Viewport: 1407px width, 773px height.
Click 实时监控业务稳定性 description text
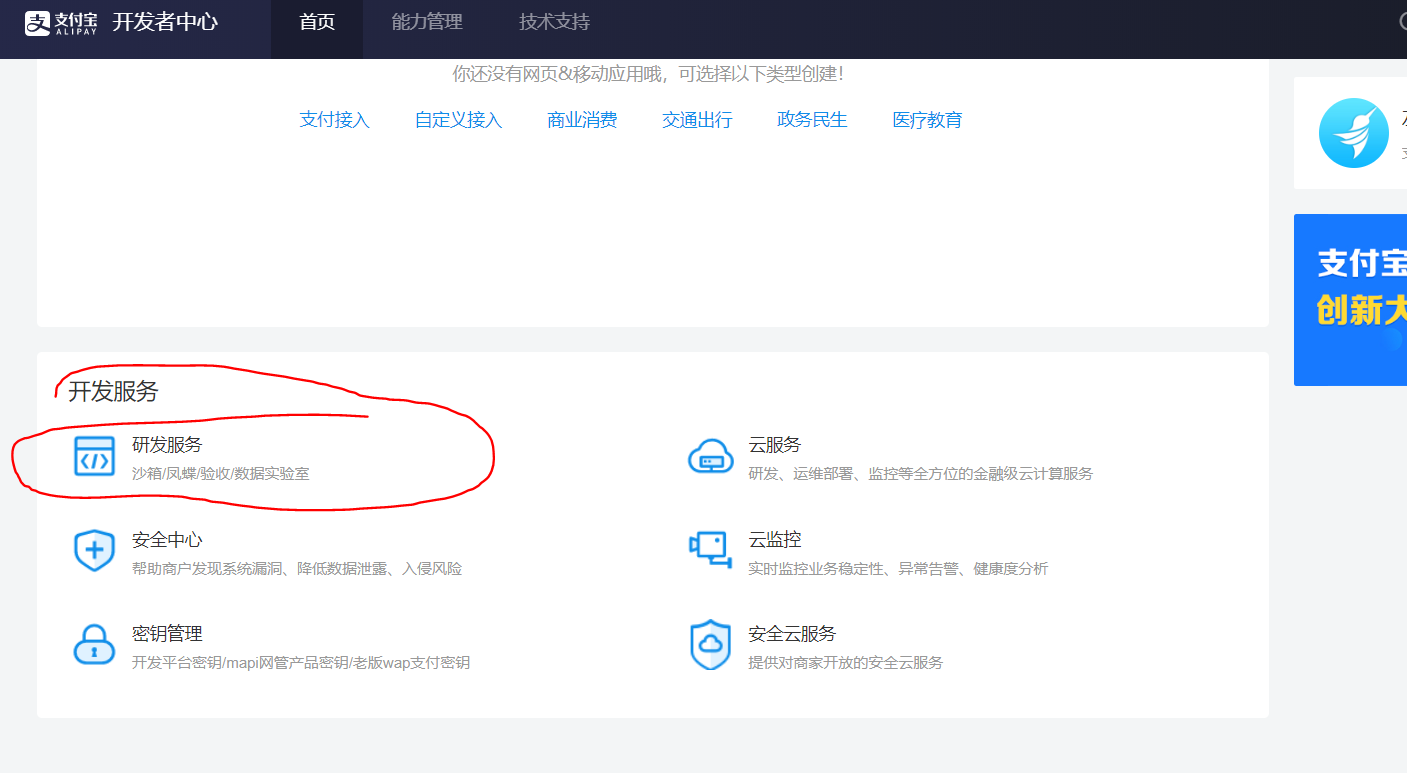pos(898,569)
